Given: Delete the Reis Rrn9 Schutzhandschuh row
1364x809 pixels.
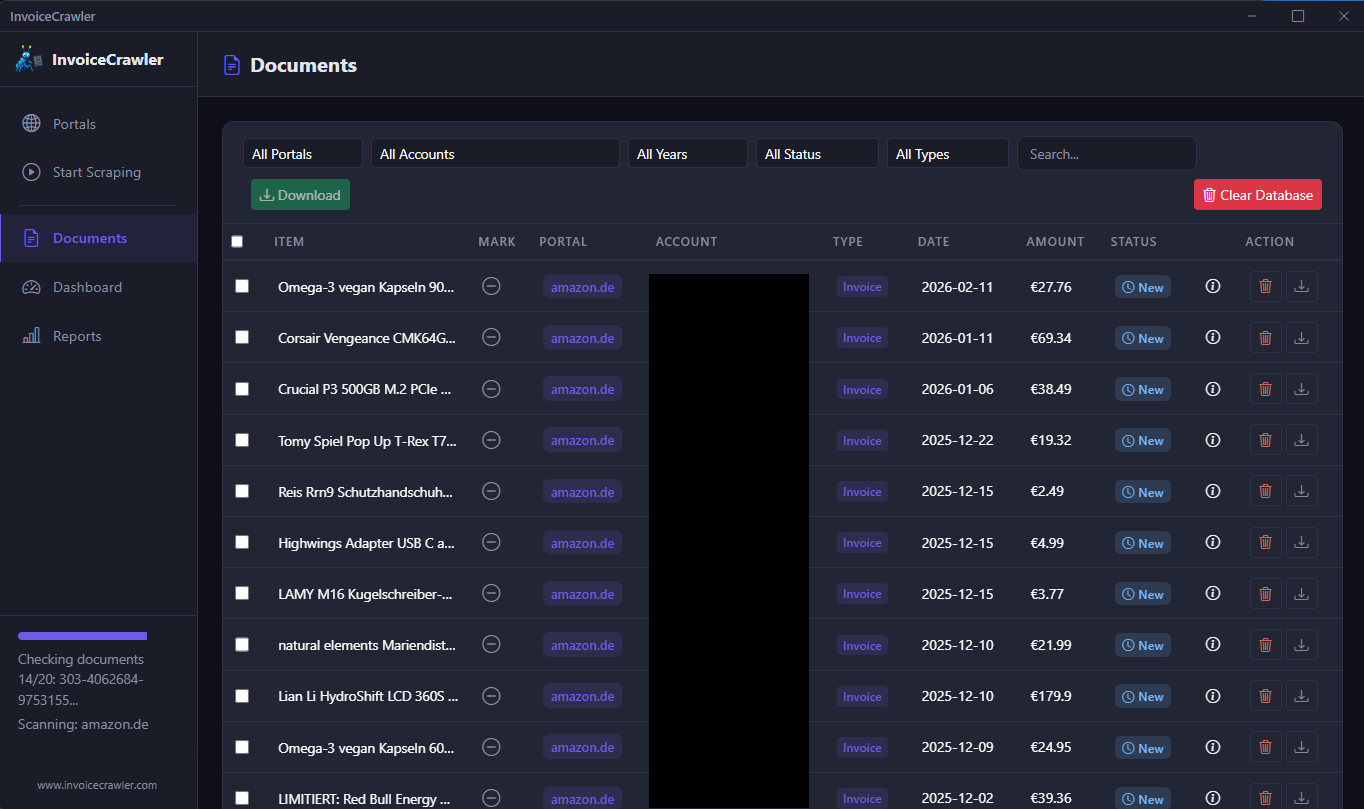Looking at the screenshot, I should 1265,491.
